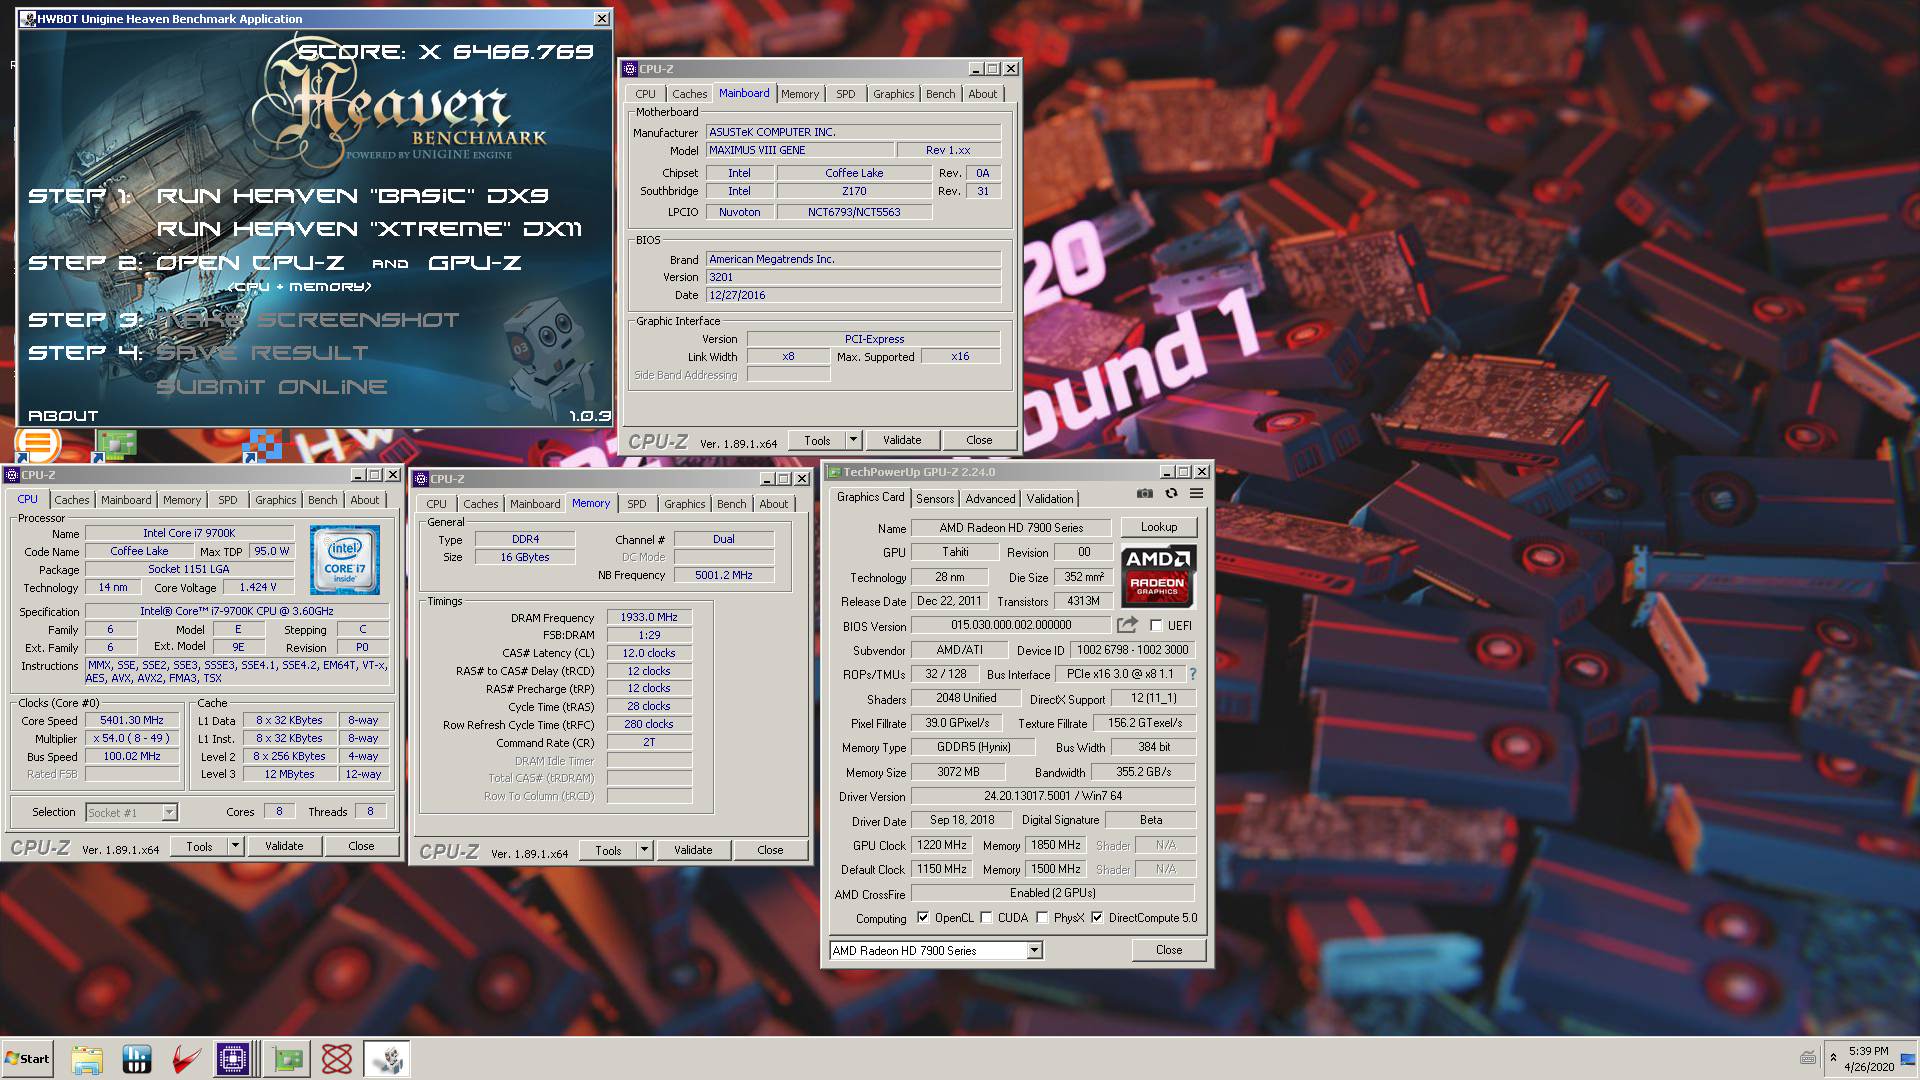The height and width of the screenshot is (1080, 1920).
Task: Click the Lookup button in GPU-Z
Action: coord(1159,527)
